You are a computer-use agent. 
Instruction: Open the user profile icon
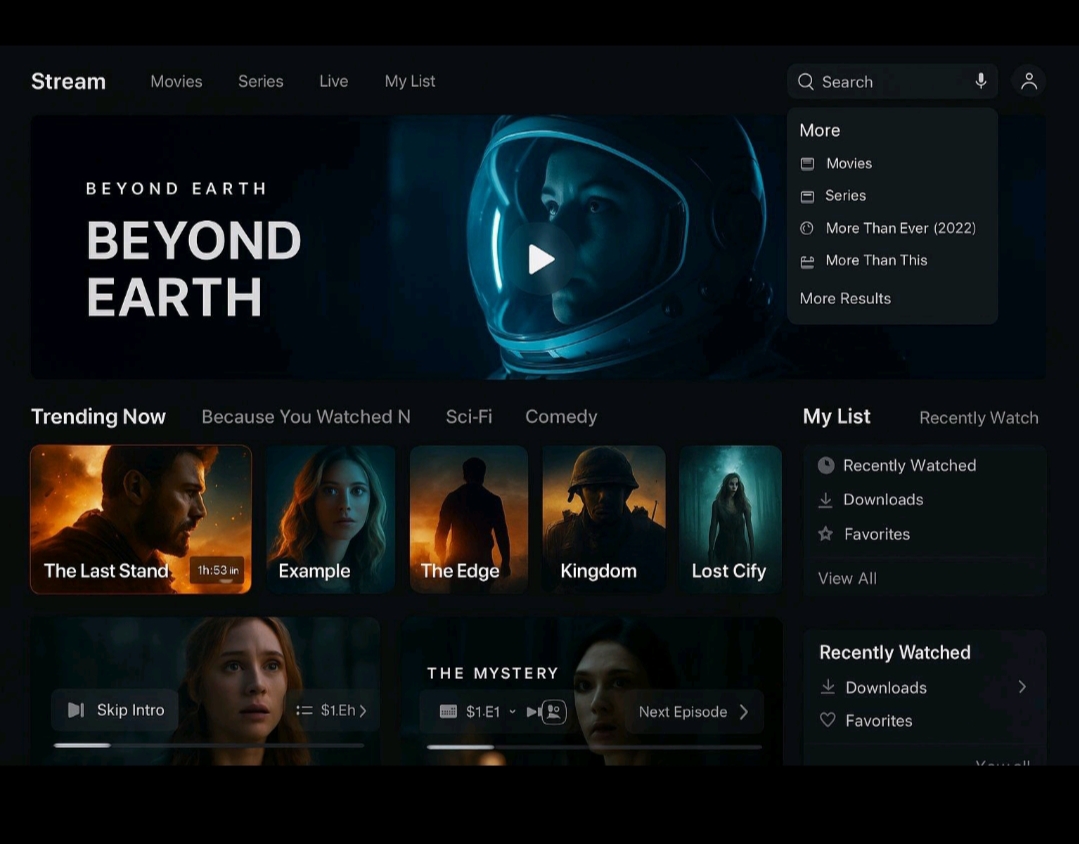(1028, 82)
